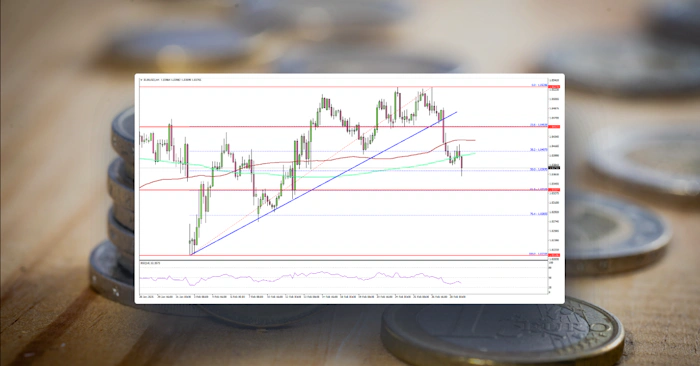Click the black current price label on axis
This screenshot has height=366, width=700.
pyautogui.click(x=554, y=168)
